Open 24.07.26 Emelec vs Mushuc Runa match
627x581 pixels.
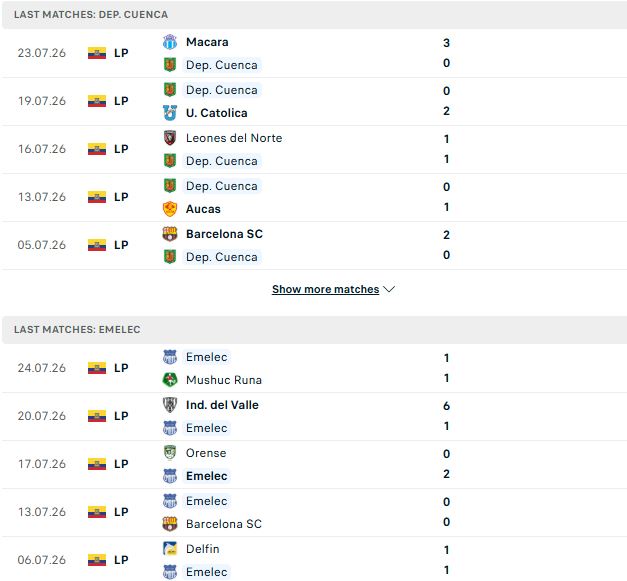tap(314, 368)
